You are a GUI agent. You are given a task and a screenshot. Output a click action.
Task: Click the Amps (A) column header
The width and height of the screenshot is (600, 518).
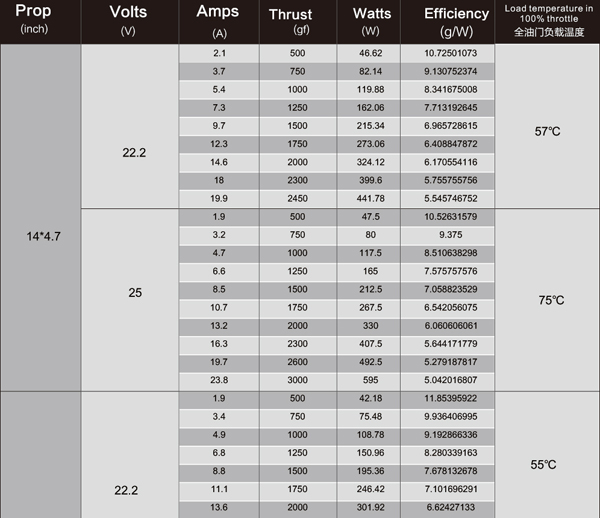219,20
